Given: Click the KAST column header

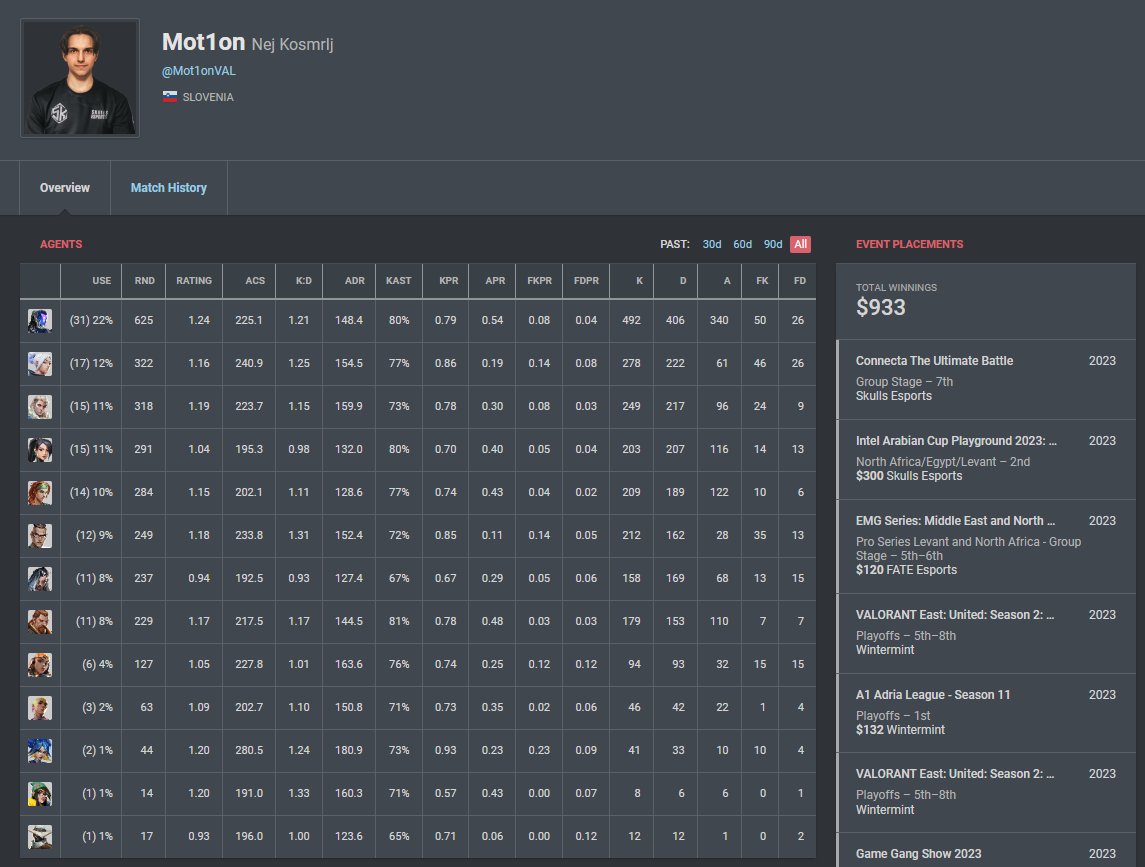Looking at the screenshot, I should (x=399, y=280).
